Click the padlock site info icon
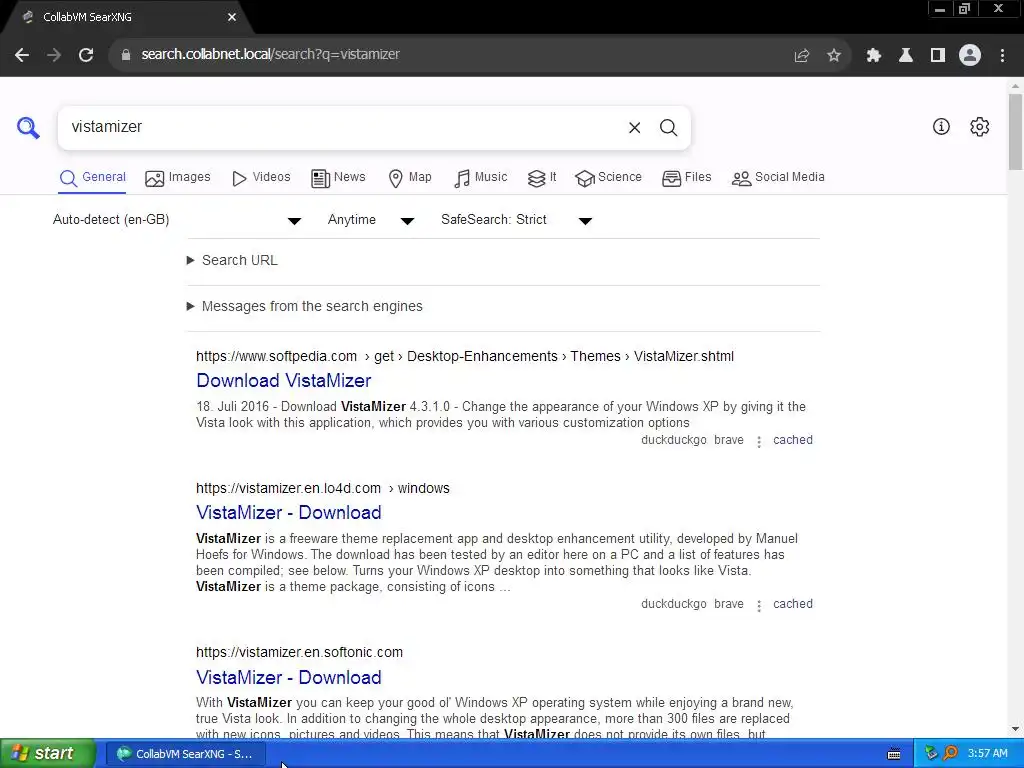 pyautogui.click(x=125, y=55)
